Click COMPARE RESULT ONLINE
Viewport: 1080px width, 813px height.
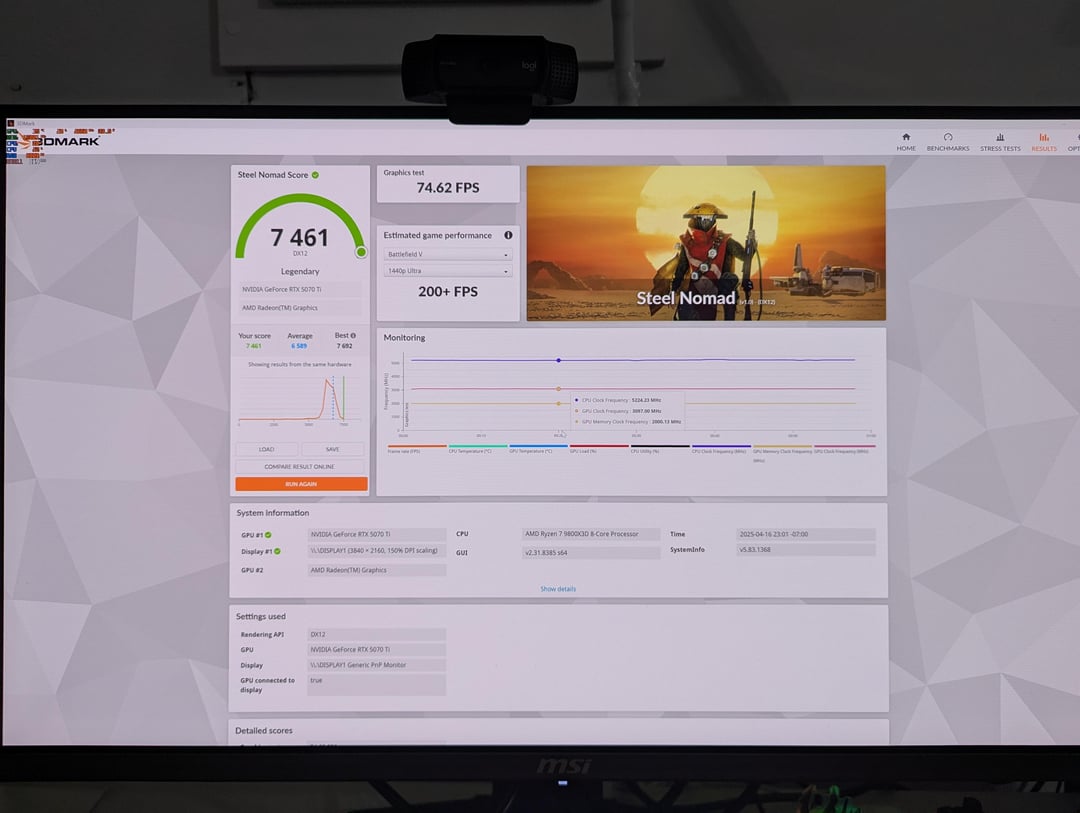coord(300,466)
